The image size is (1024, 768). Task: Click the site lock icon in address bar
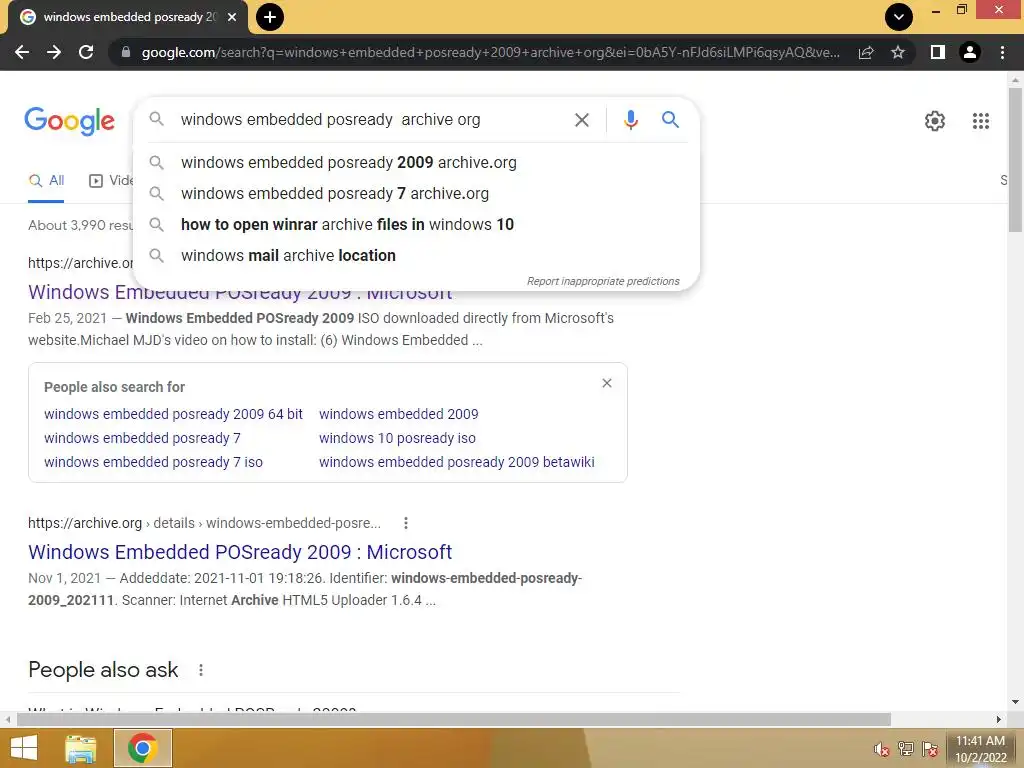(126, 52)
